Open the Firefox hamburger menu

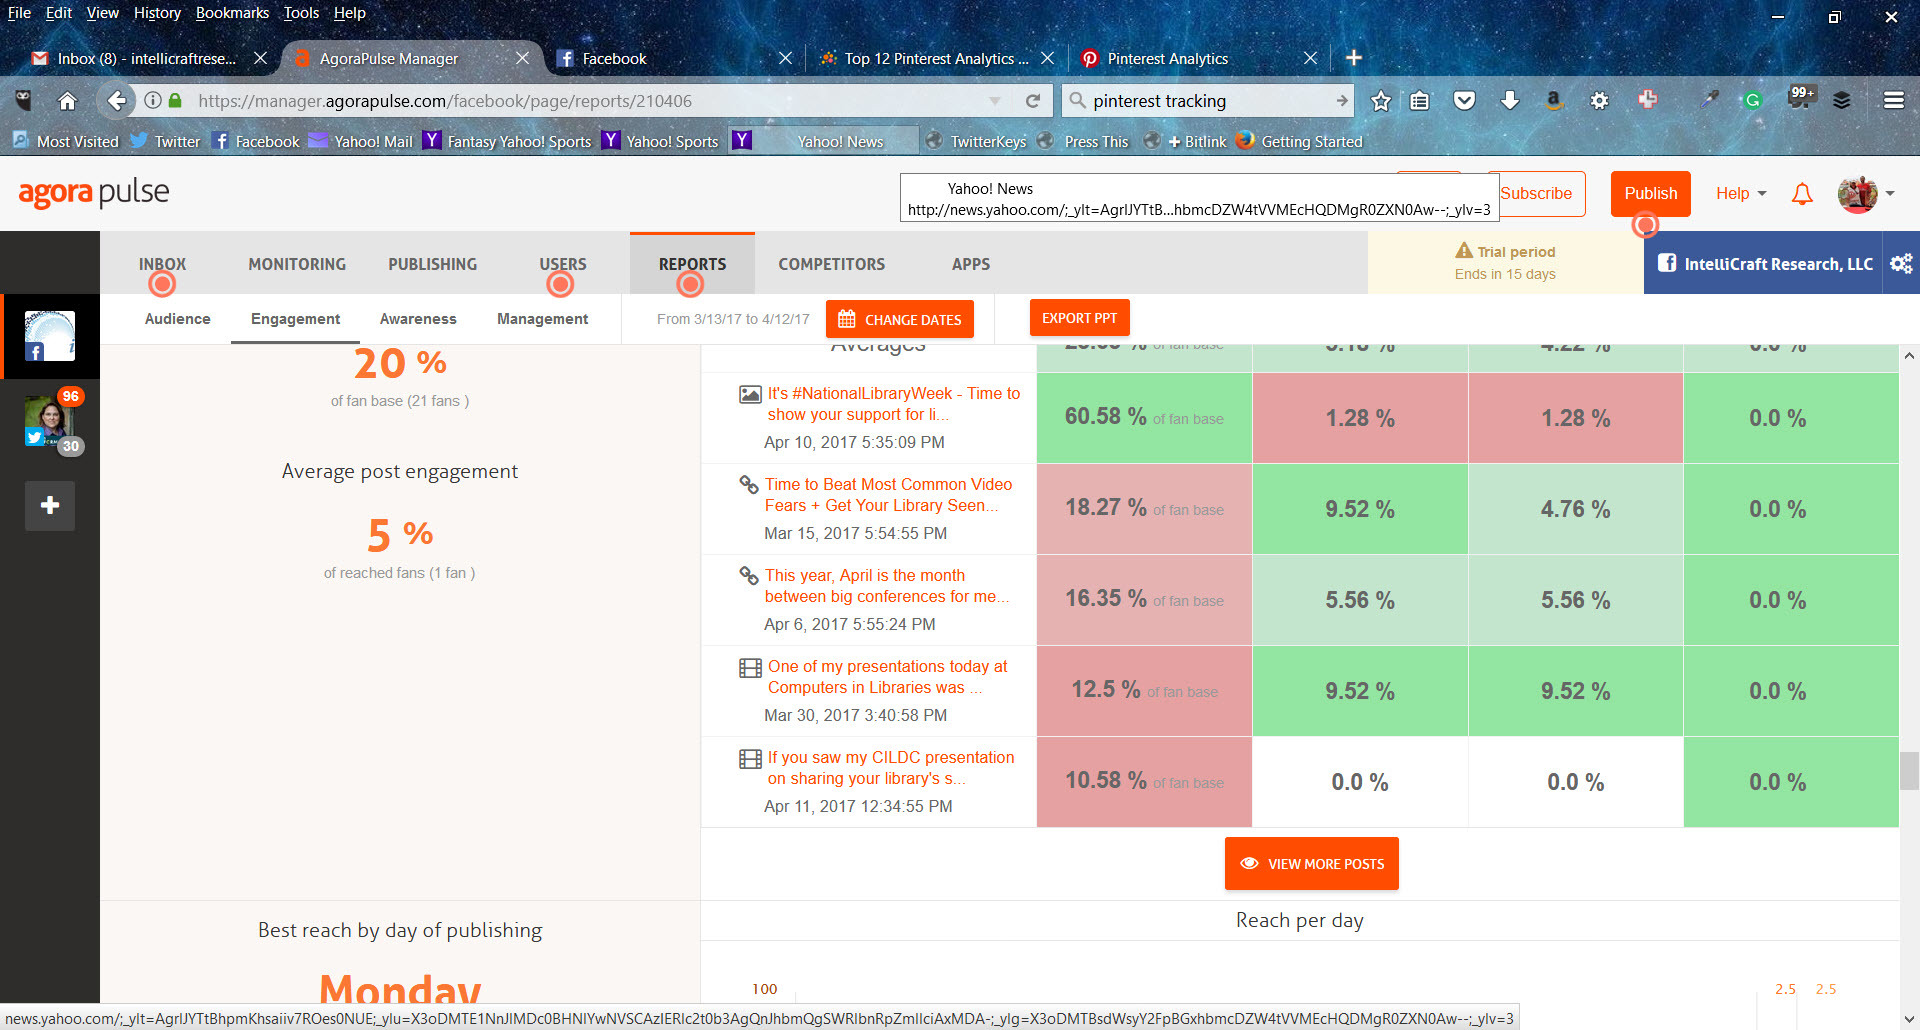pos(1893,100)
